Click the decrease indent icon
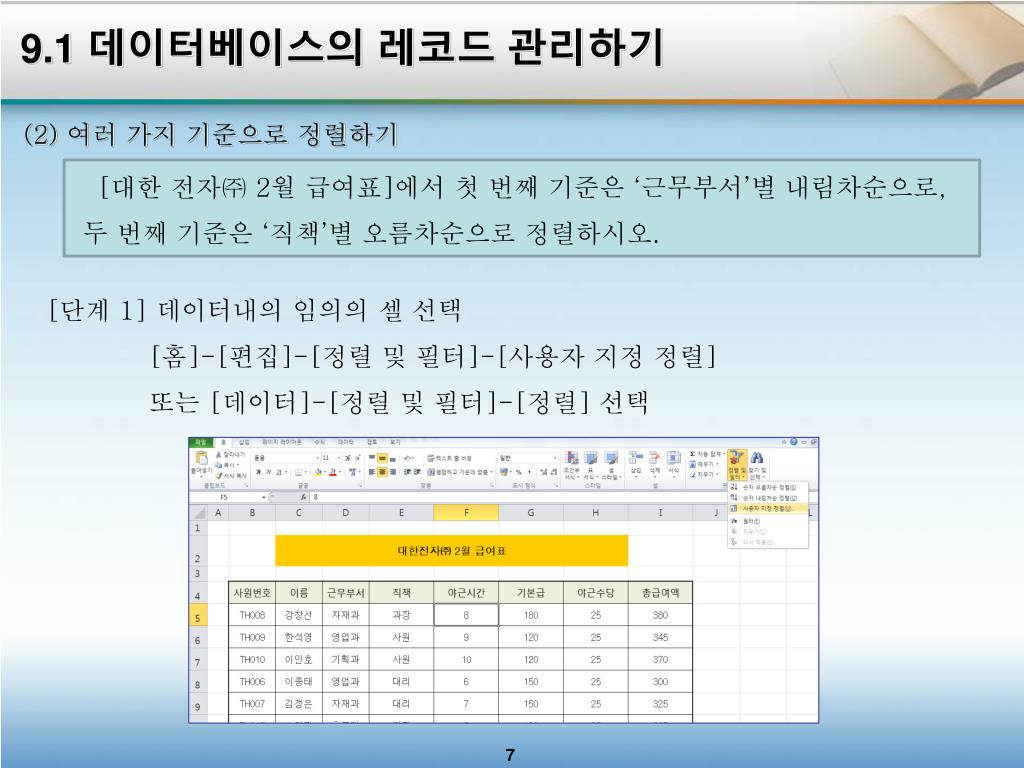This screenshot has width=1024, height=768. [x=407, y=472]
